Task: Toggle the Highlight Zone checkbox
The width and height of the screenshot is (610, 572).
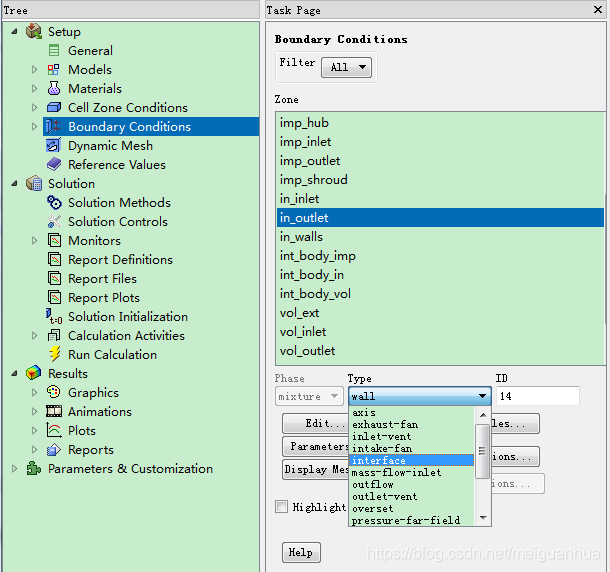Action: [x=282, y=507]
